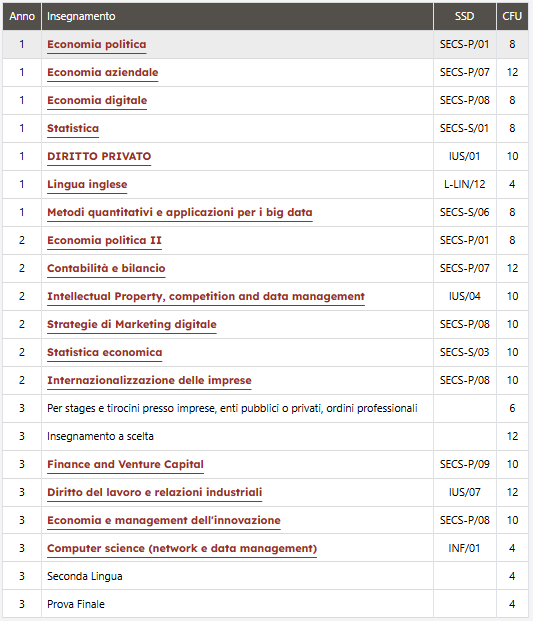Open the Contabilità e bilancio link
533x621 pixels.
[x=106, y=269]
